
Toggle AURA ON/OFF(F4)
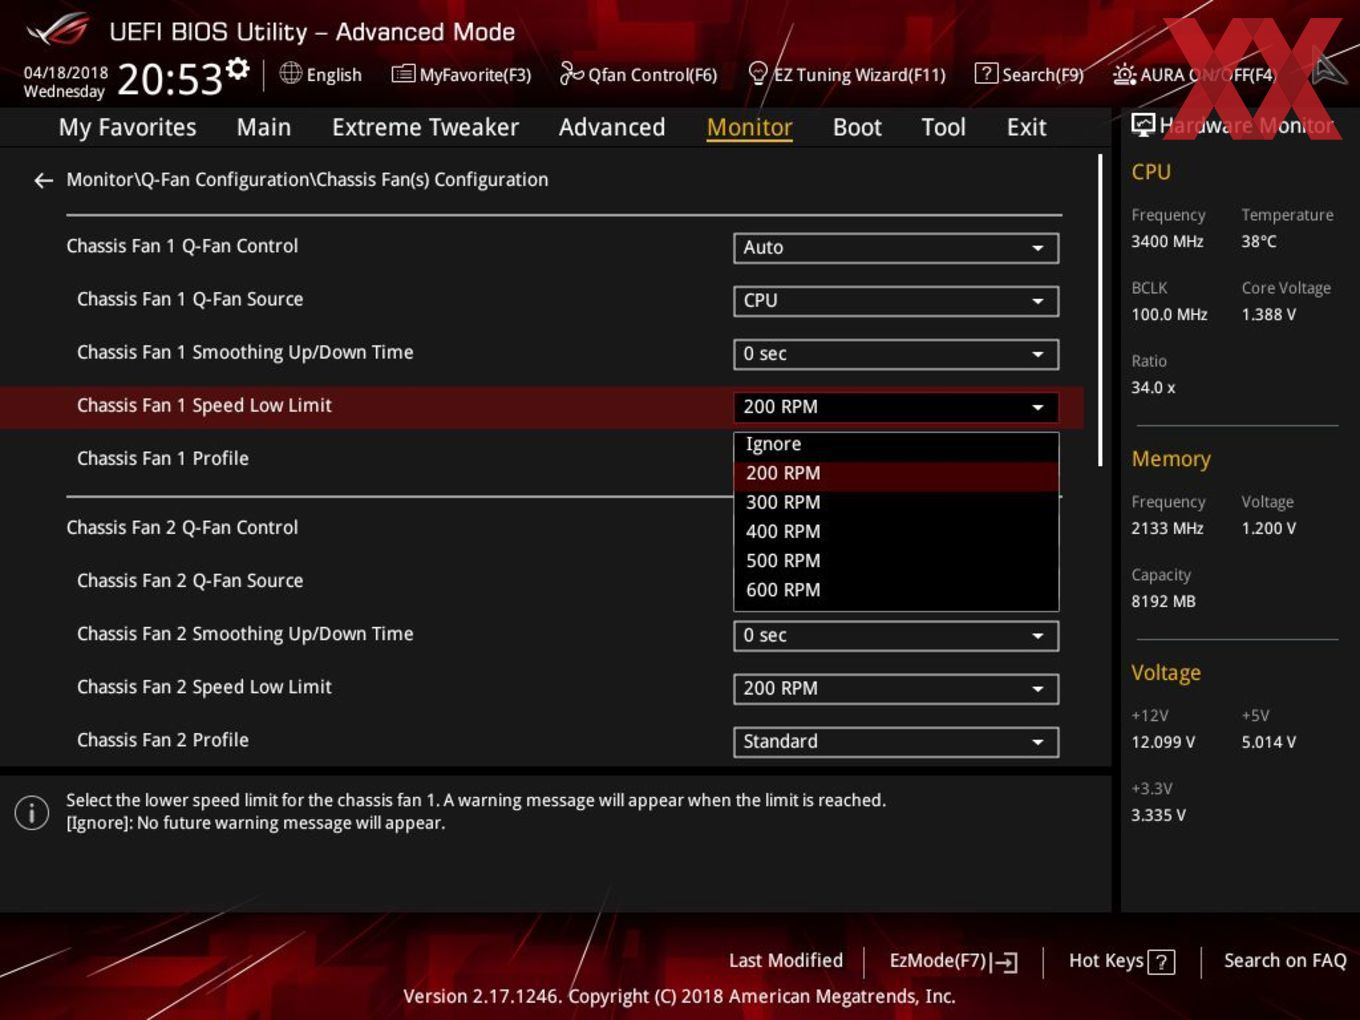1194,74
